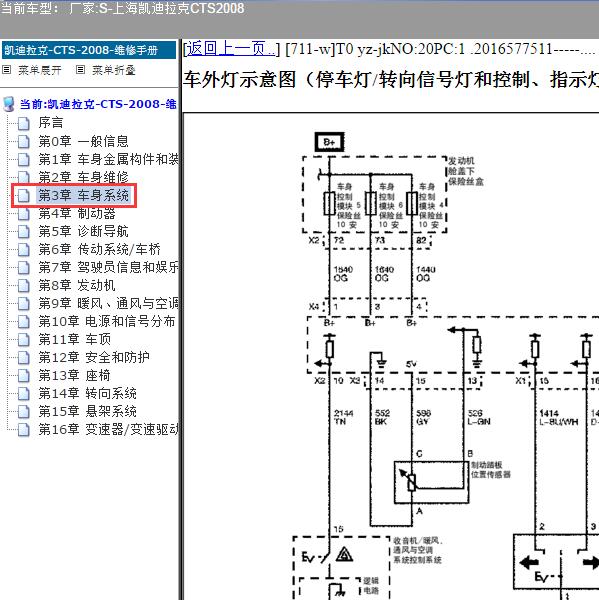Screen dimensions: 599x600
Task: Open 第10章 电源和信号分布
Action: coord(107,321)
